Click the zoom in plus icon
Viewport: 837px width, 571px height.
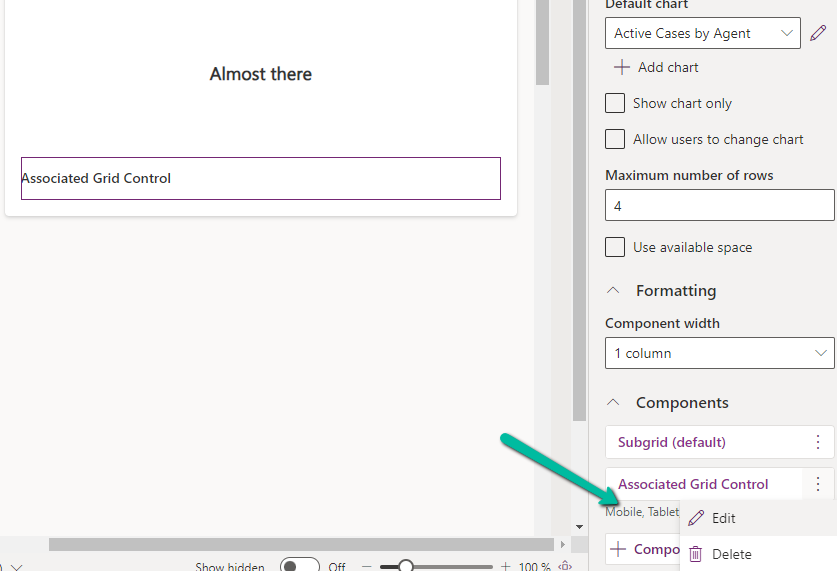tap(505, 566)
